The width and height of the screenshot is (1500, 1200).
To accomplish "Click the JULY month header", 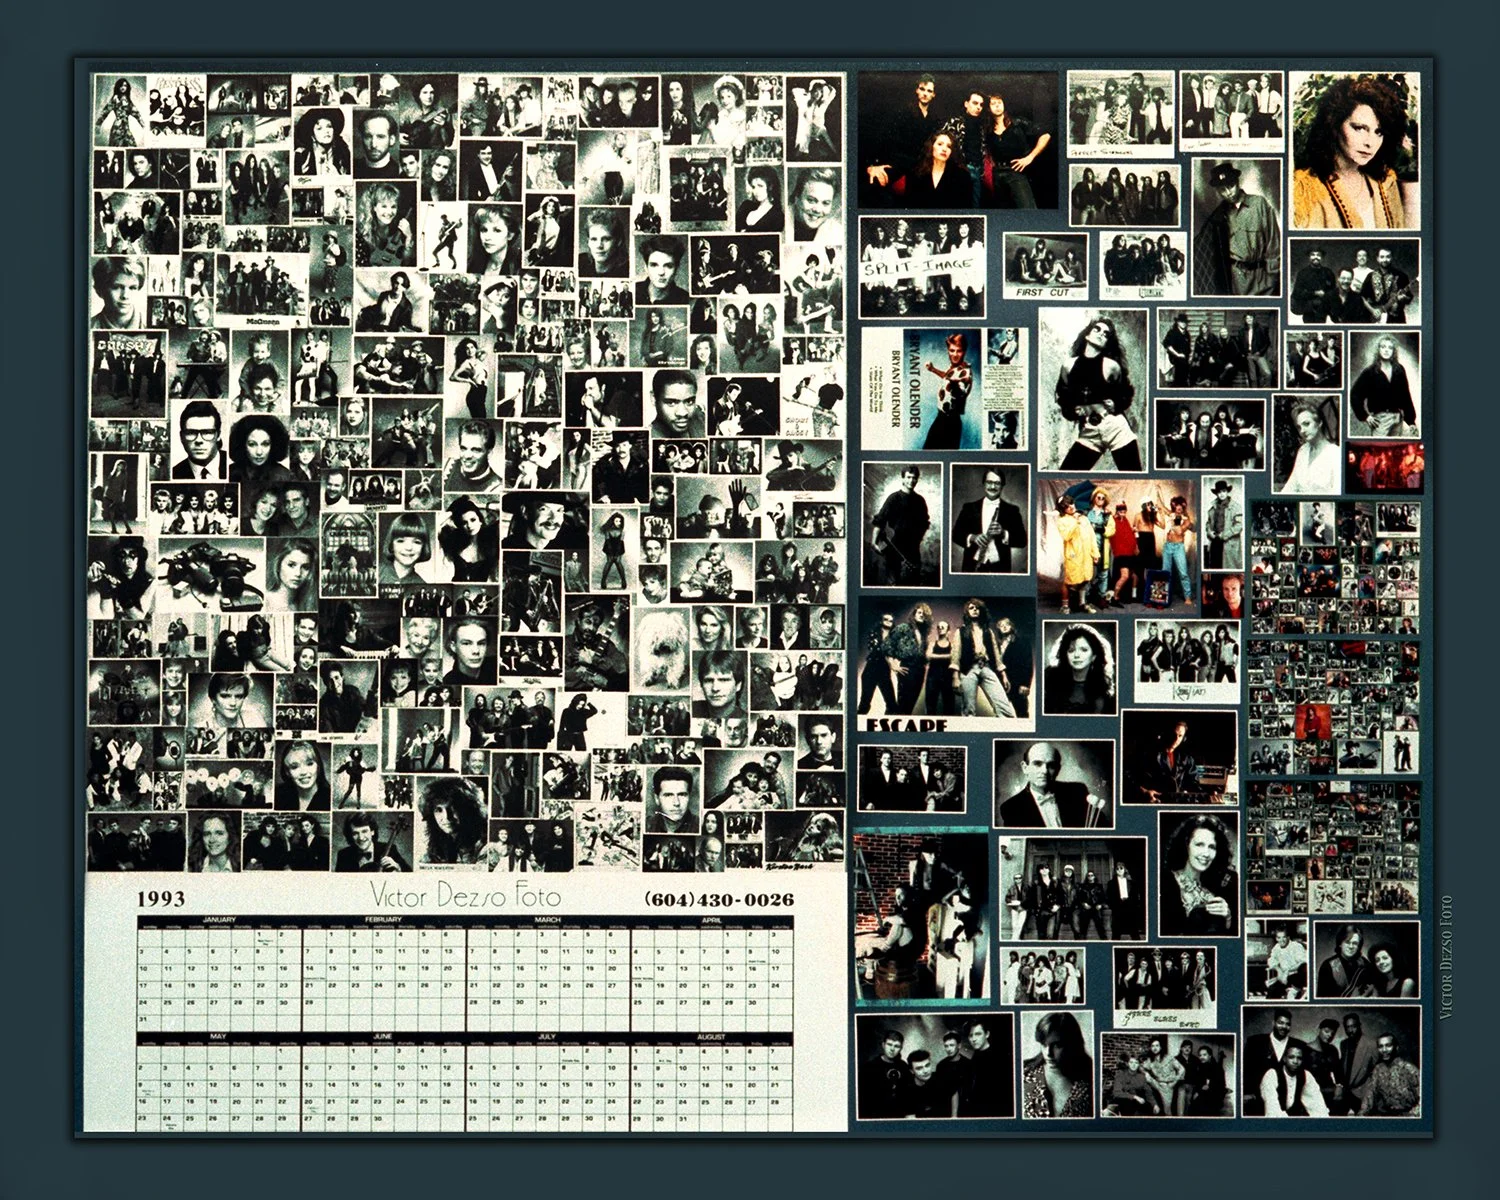I will [547, 1036].
